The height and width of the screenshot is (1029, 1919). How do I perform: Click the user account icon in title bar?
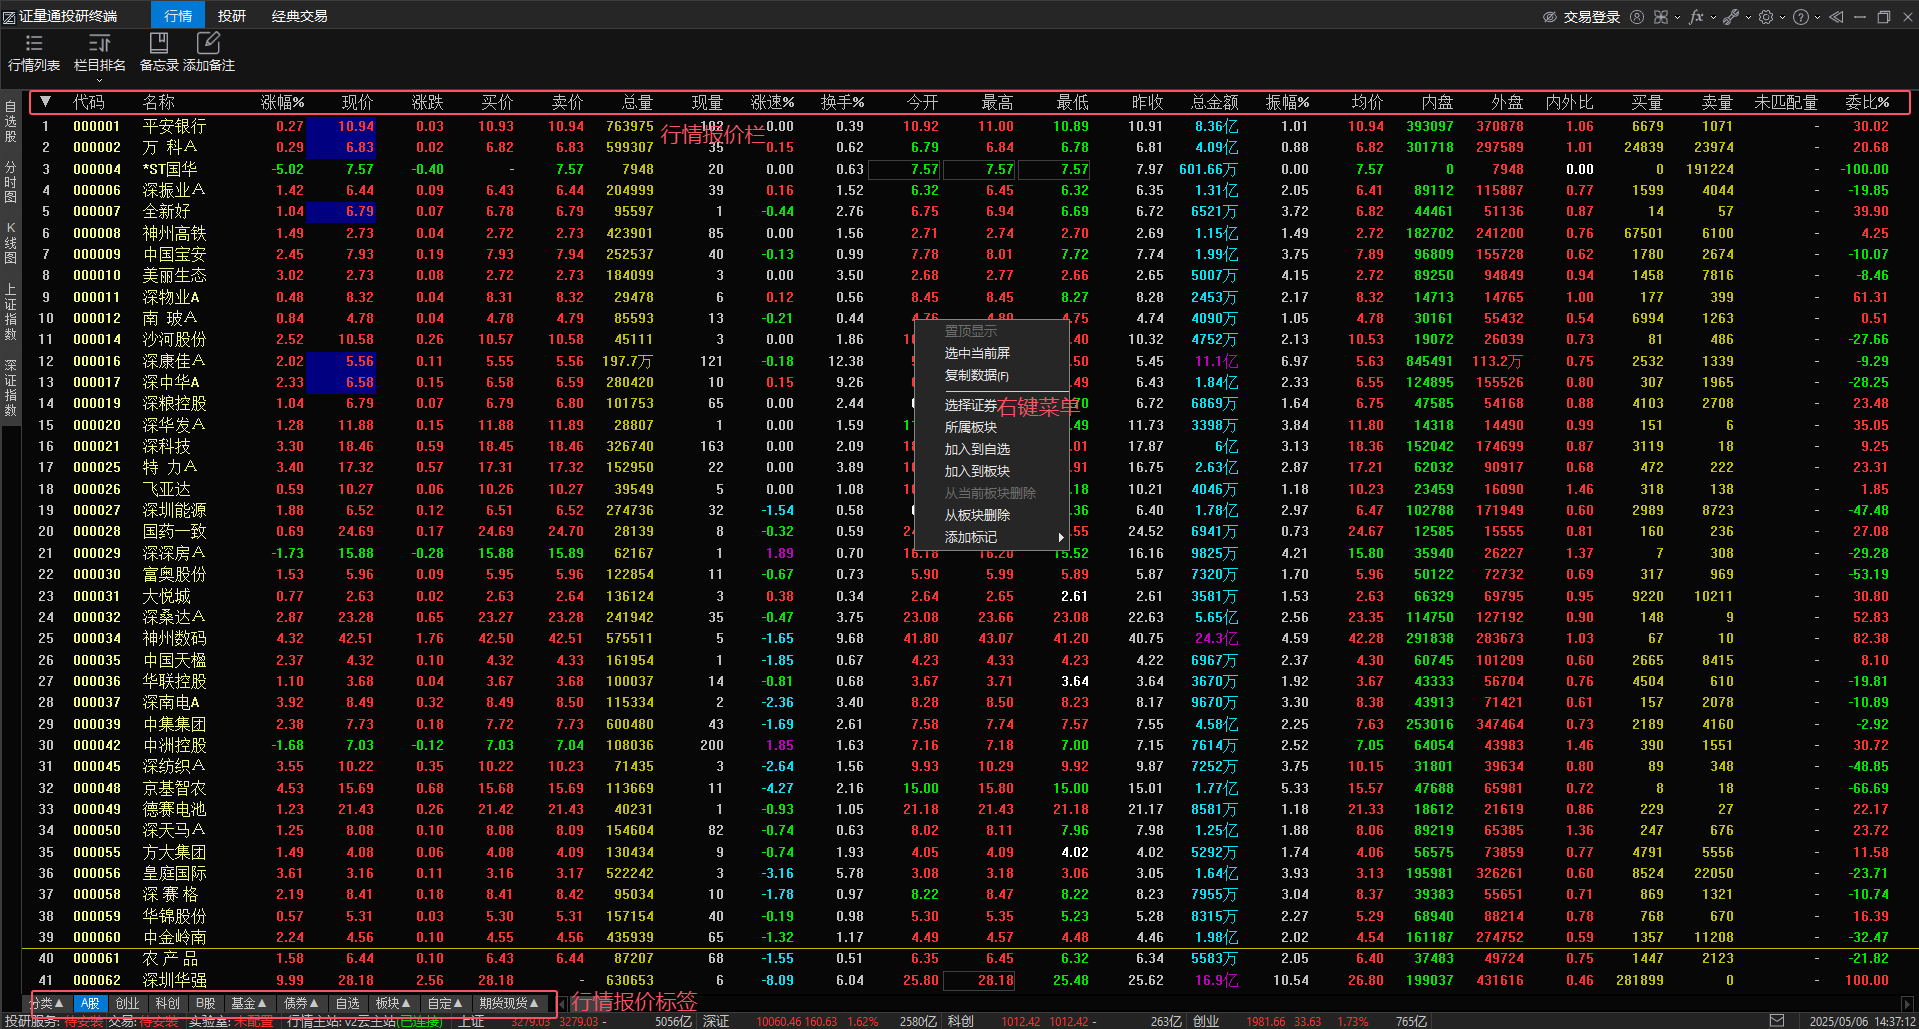pos(1637,17)
